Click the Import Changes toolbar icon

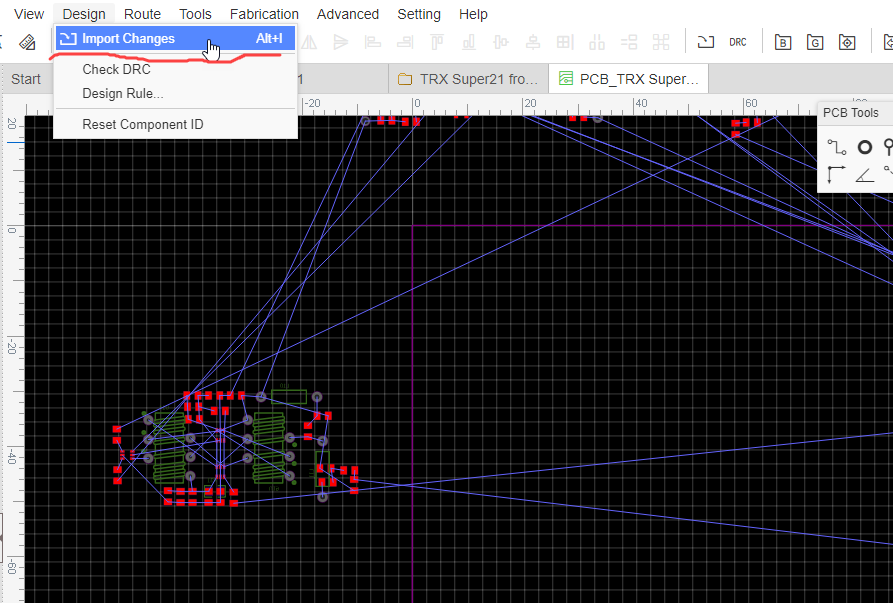(x=706, y=42)
